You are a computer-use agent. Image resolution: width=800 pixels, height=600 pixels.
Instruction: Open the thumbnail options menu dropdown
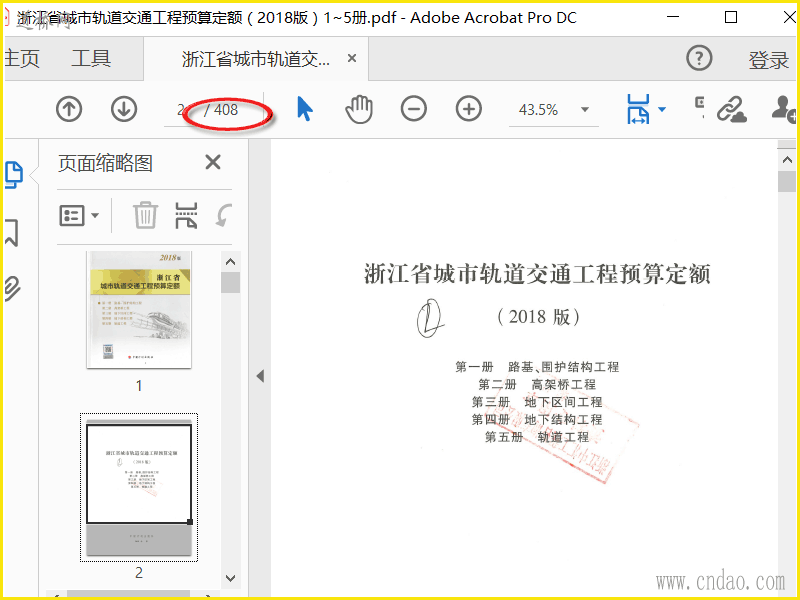(x=79, y=216)
